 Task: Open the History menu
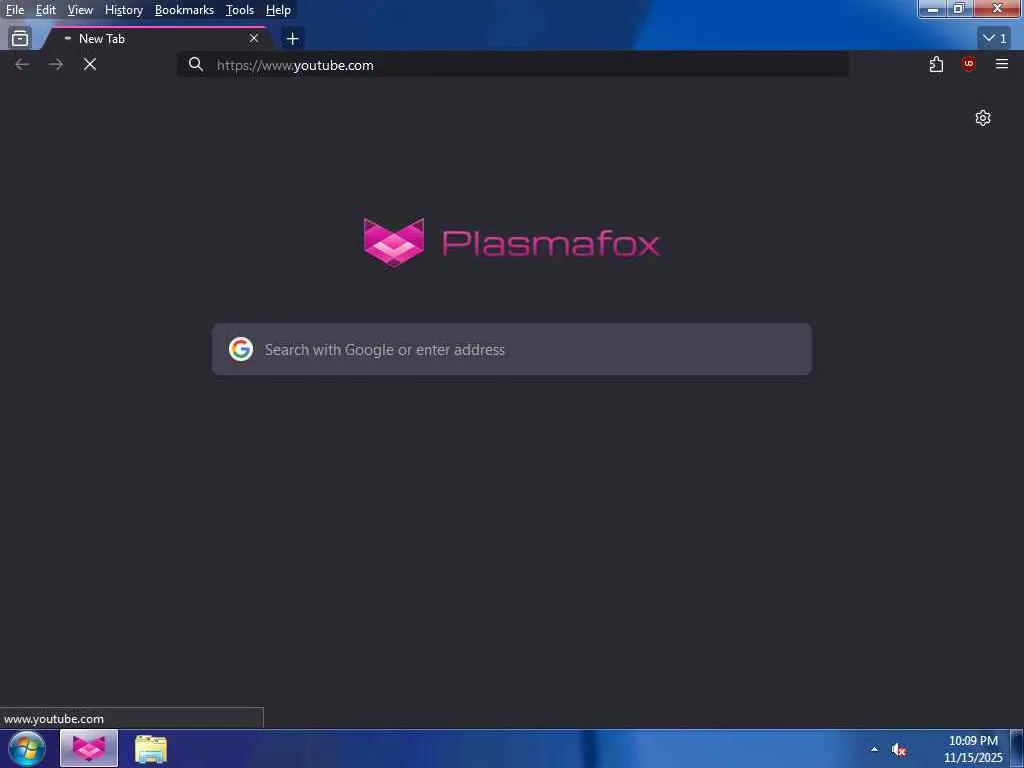123,10
